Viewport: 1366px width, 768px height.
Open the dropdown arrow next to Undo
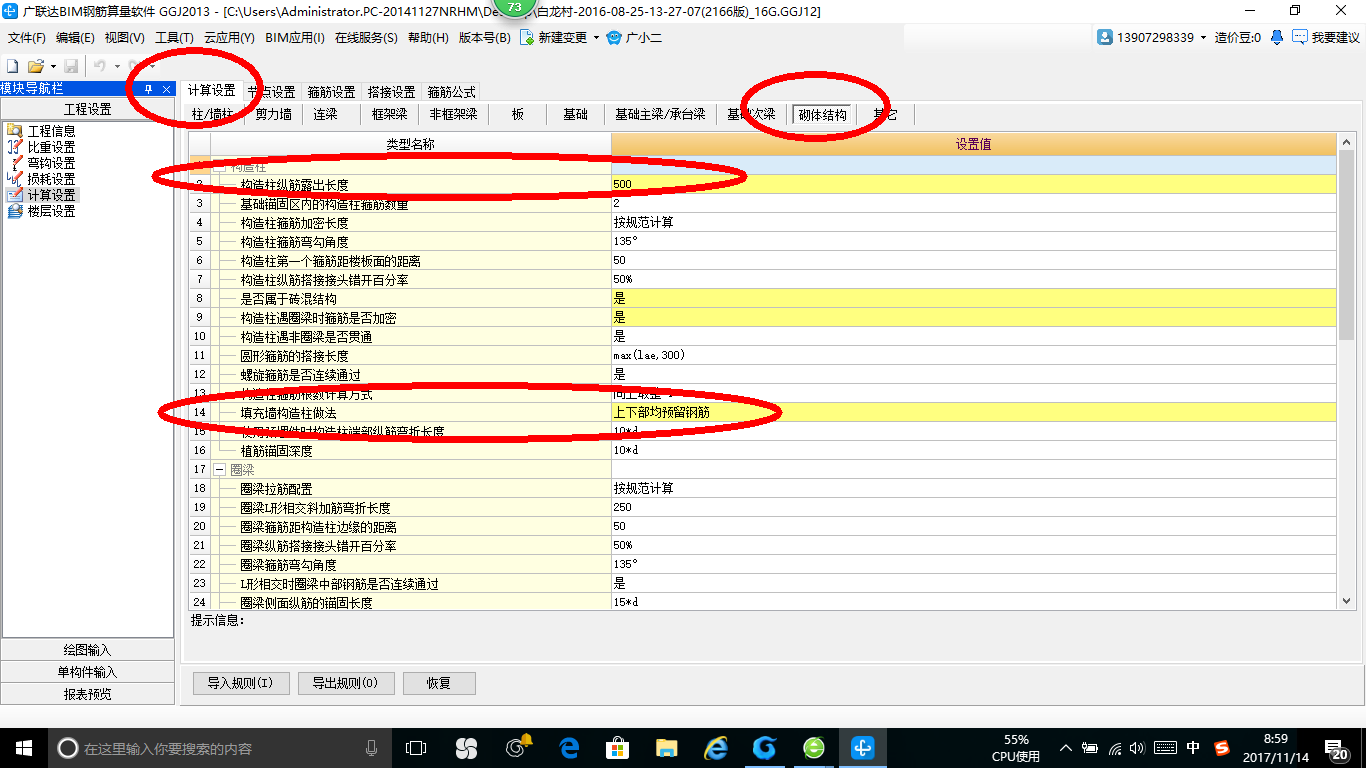[x=116, y=66]
